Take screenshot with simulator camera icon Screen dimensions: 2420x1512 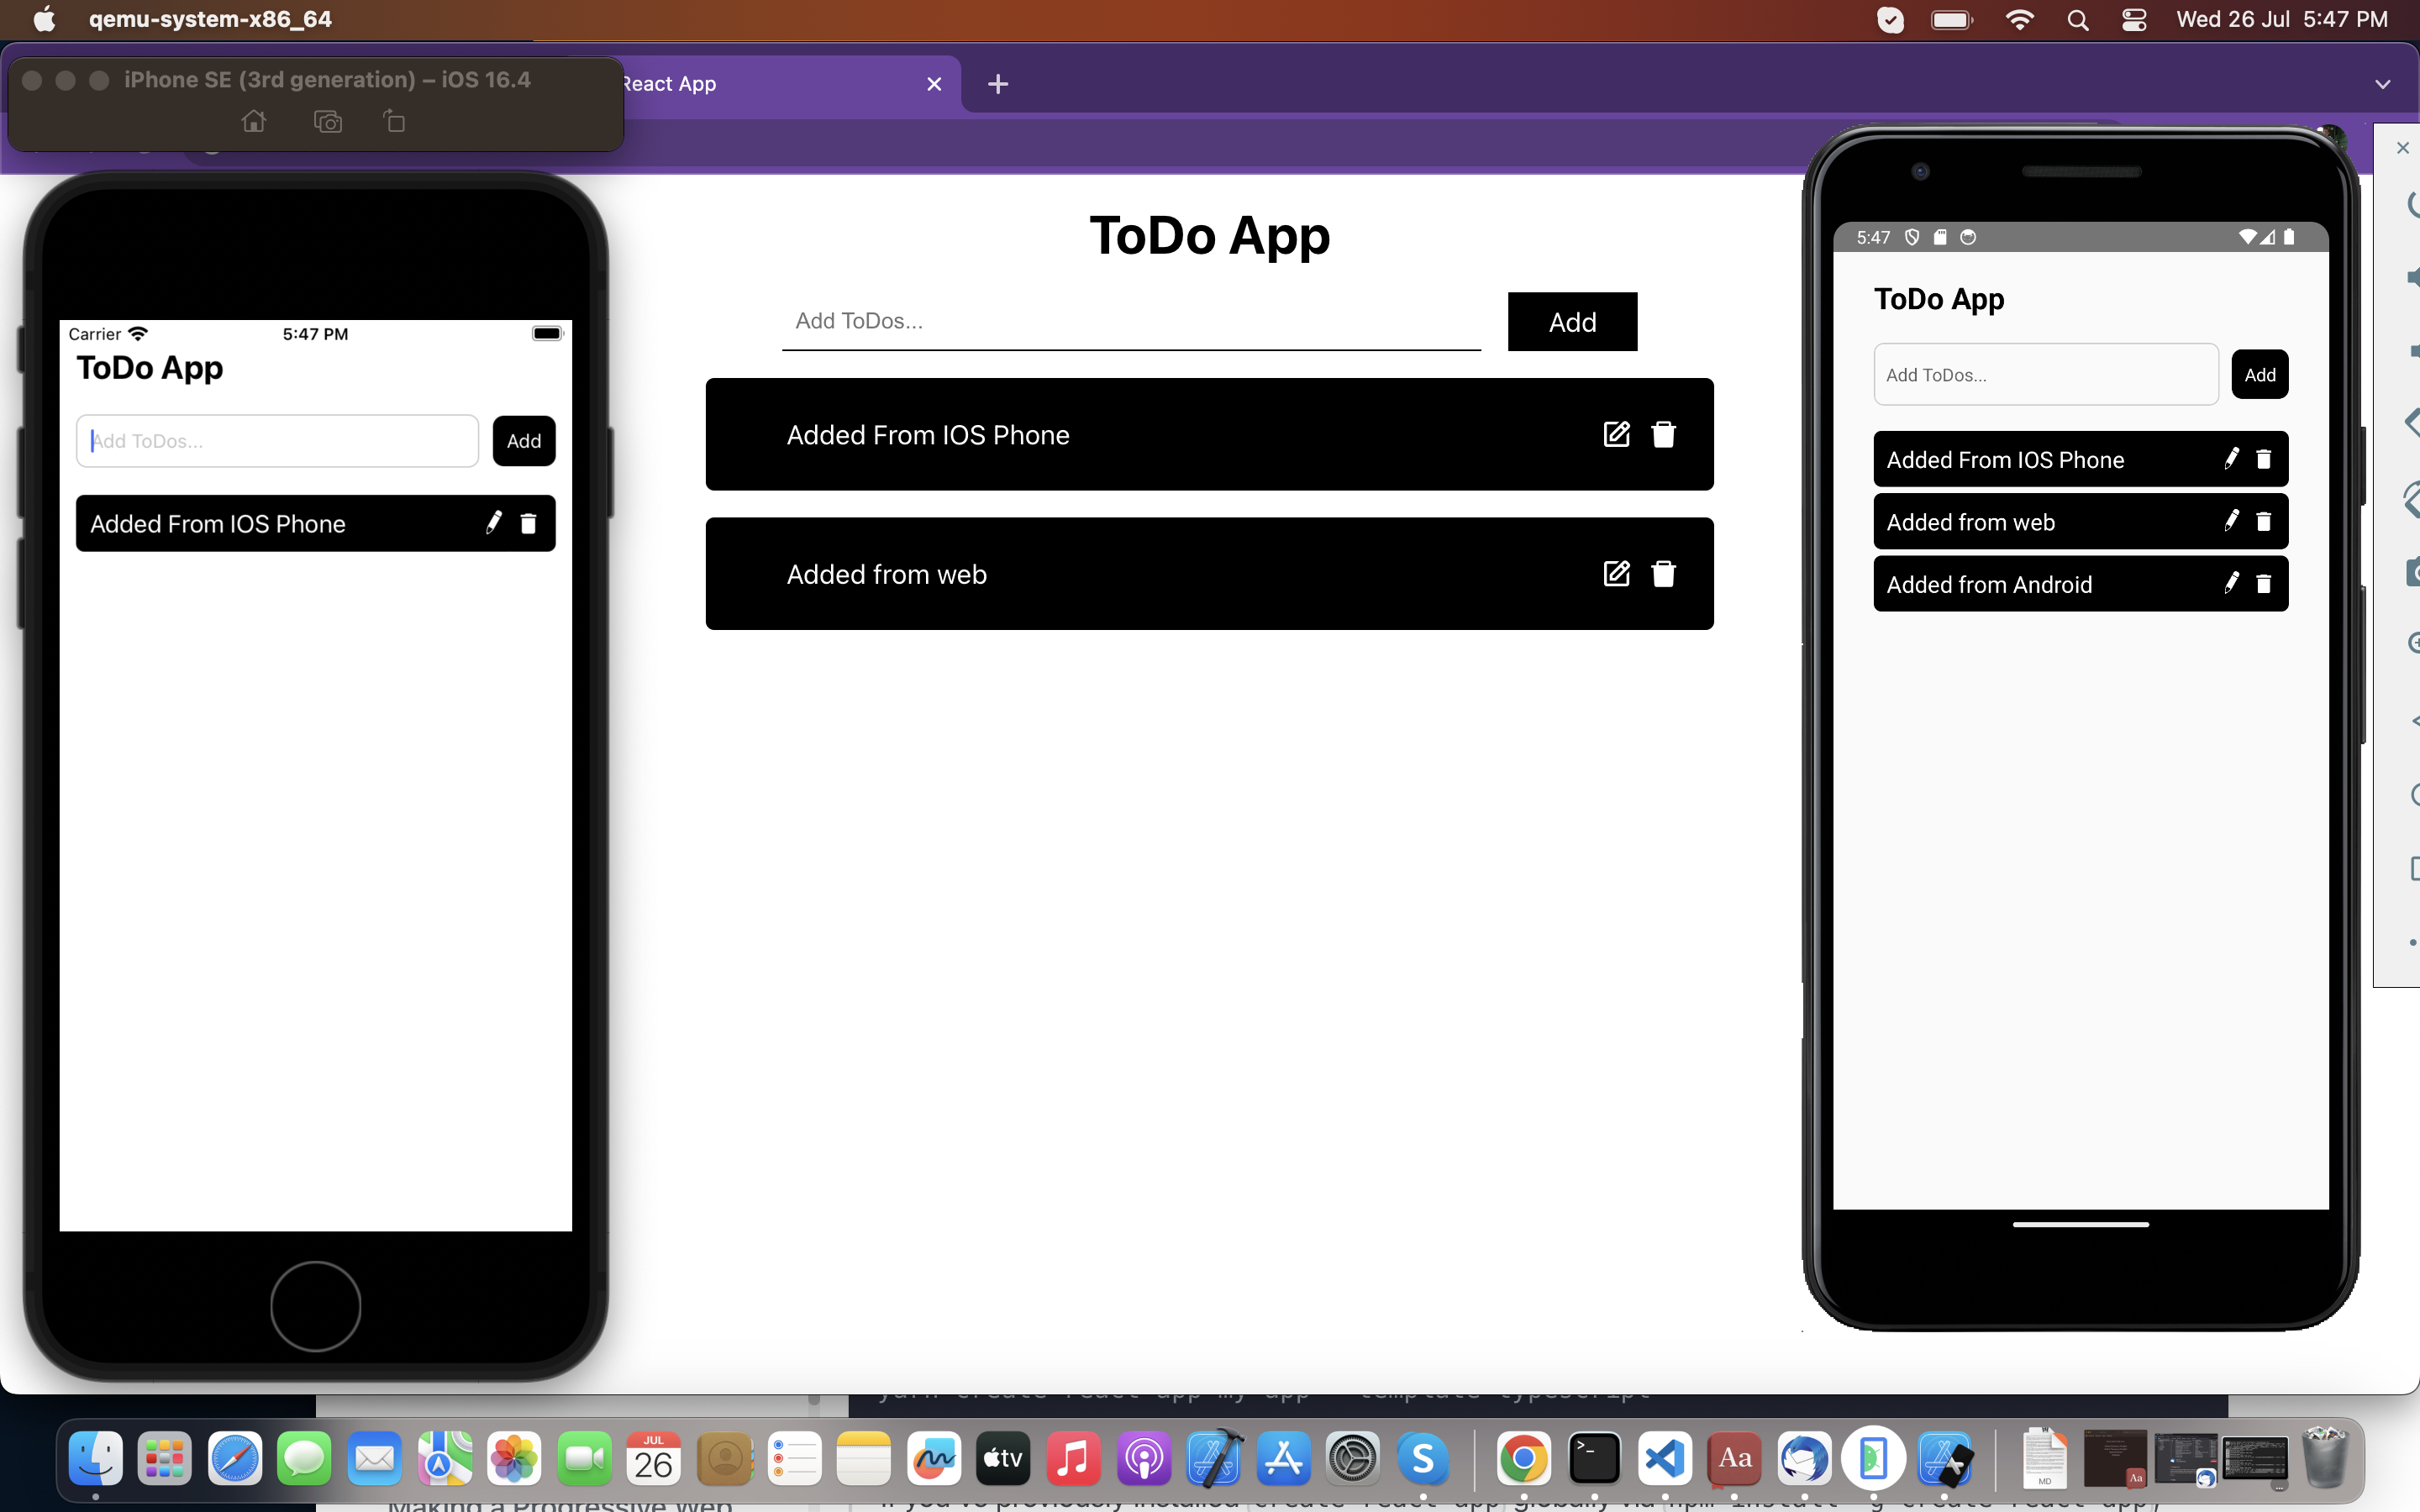click(327, 122)
